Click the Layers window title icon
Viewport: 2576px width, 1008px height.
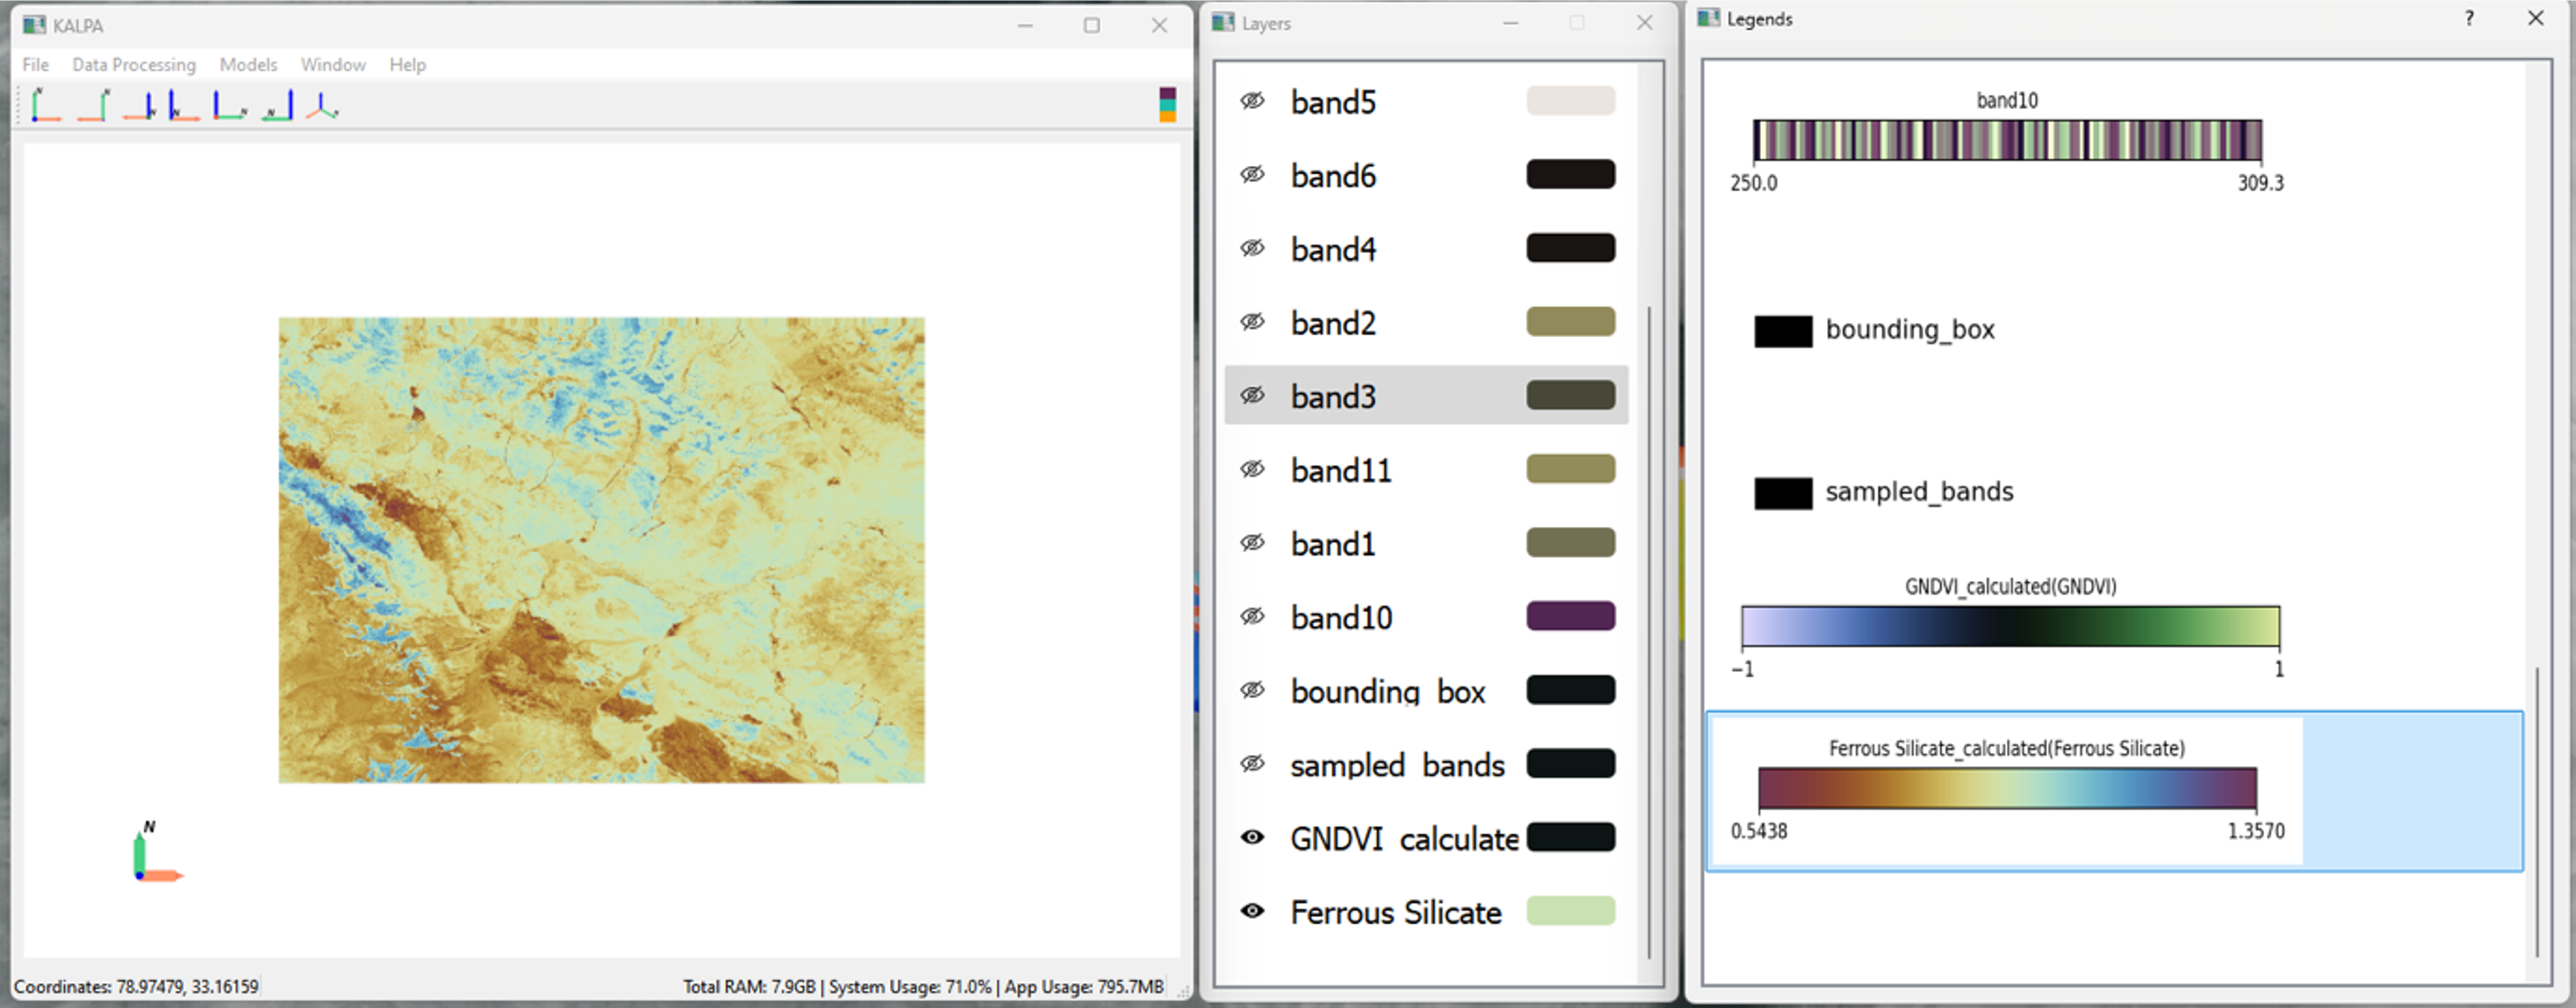[1222, 22]
